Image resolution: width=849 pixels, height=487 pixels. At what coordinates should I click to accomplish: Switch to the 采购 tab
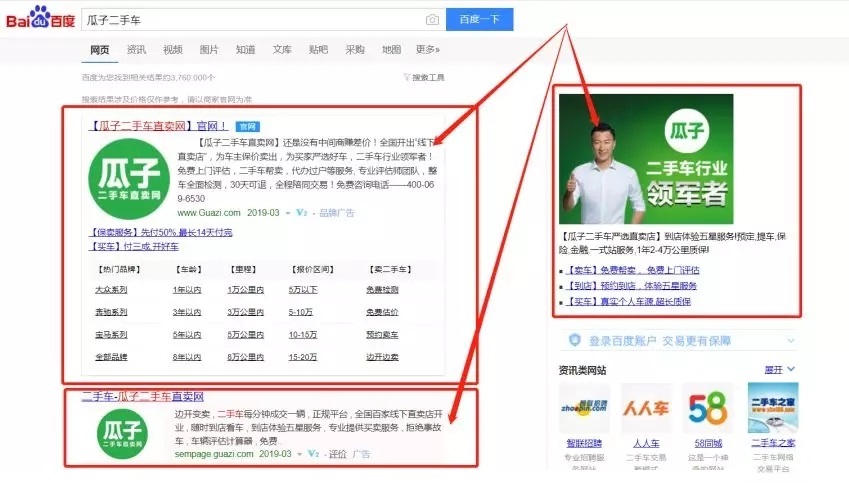point(355,50)
